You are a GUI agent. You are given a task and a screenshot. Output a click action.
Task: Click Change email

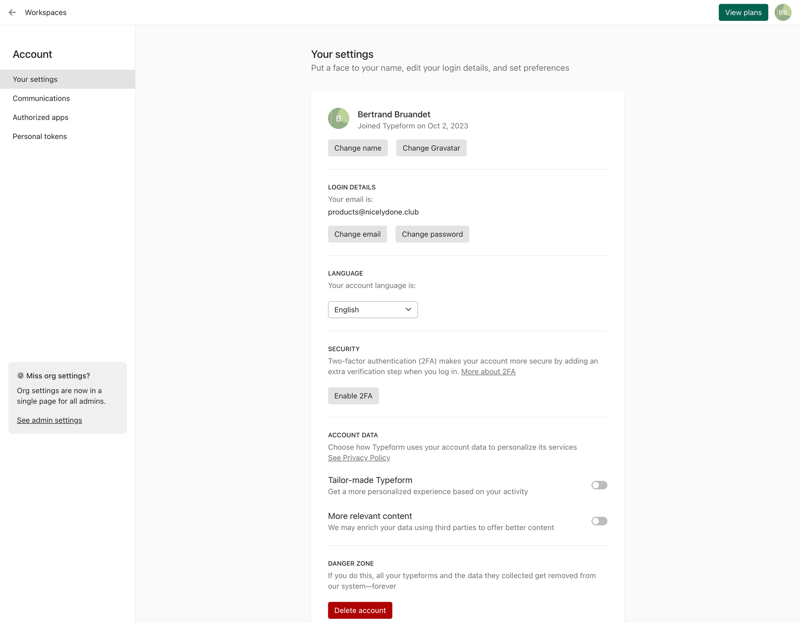pyautogui.click(x=357, y=233)
